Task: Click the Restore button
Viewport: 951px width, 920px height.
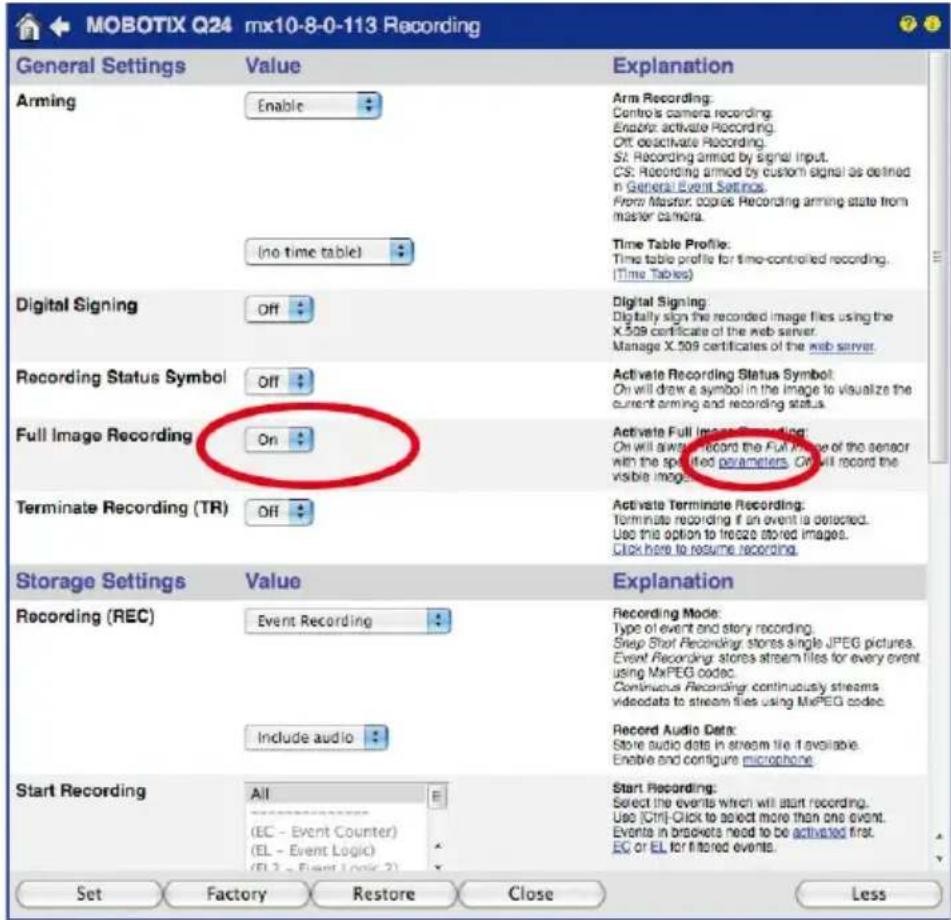Action: tap(384, 894)
